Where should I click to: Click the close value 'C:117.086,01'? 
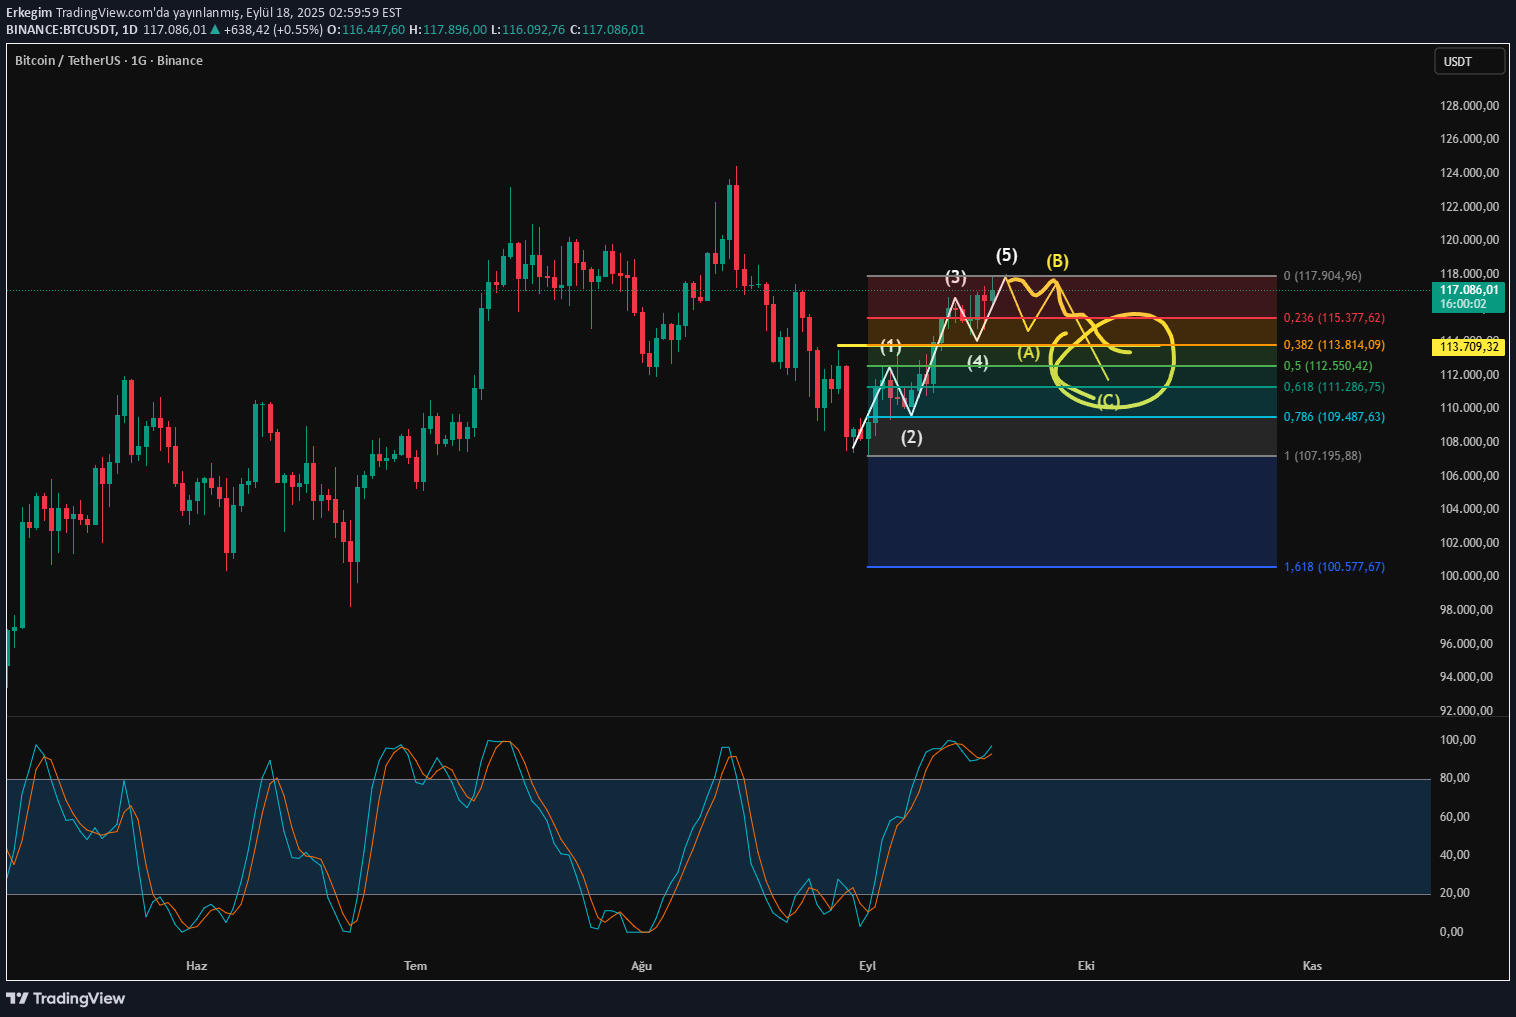[607, 30]
